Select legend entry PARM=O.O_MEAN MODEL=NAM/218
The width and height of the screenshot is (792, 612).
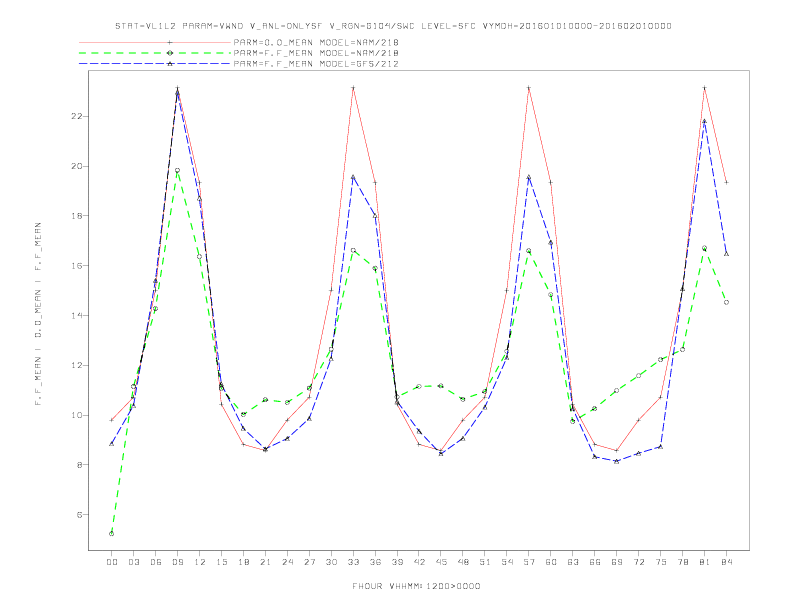[316, 42]
